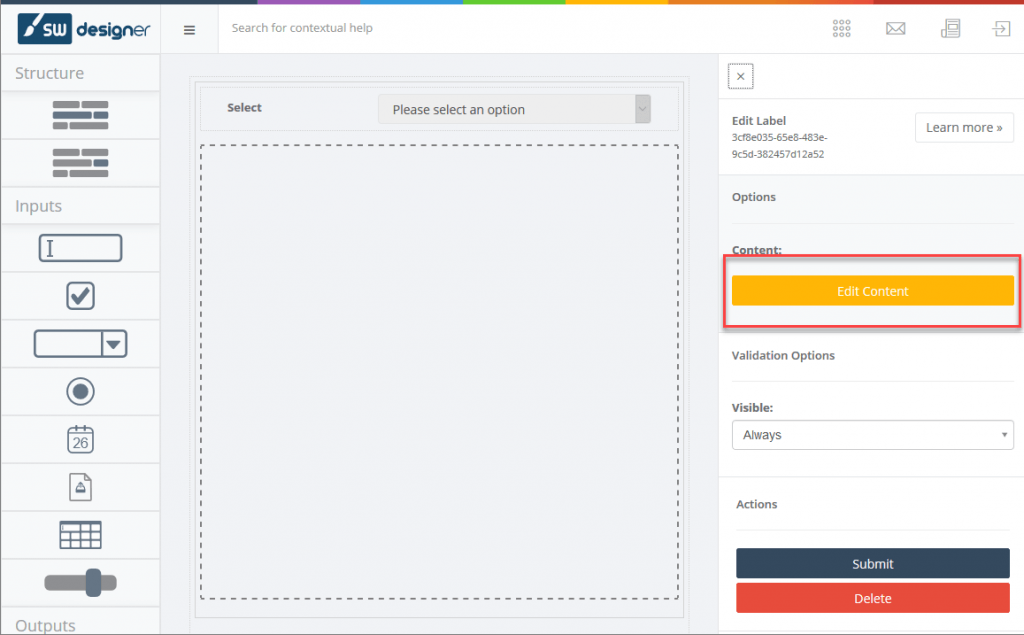Image resolution: width=1024 pixels, height=635 pixels.
Task: Click the label ID text 3cf8e035
Action: 779,146
